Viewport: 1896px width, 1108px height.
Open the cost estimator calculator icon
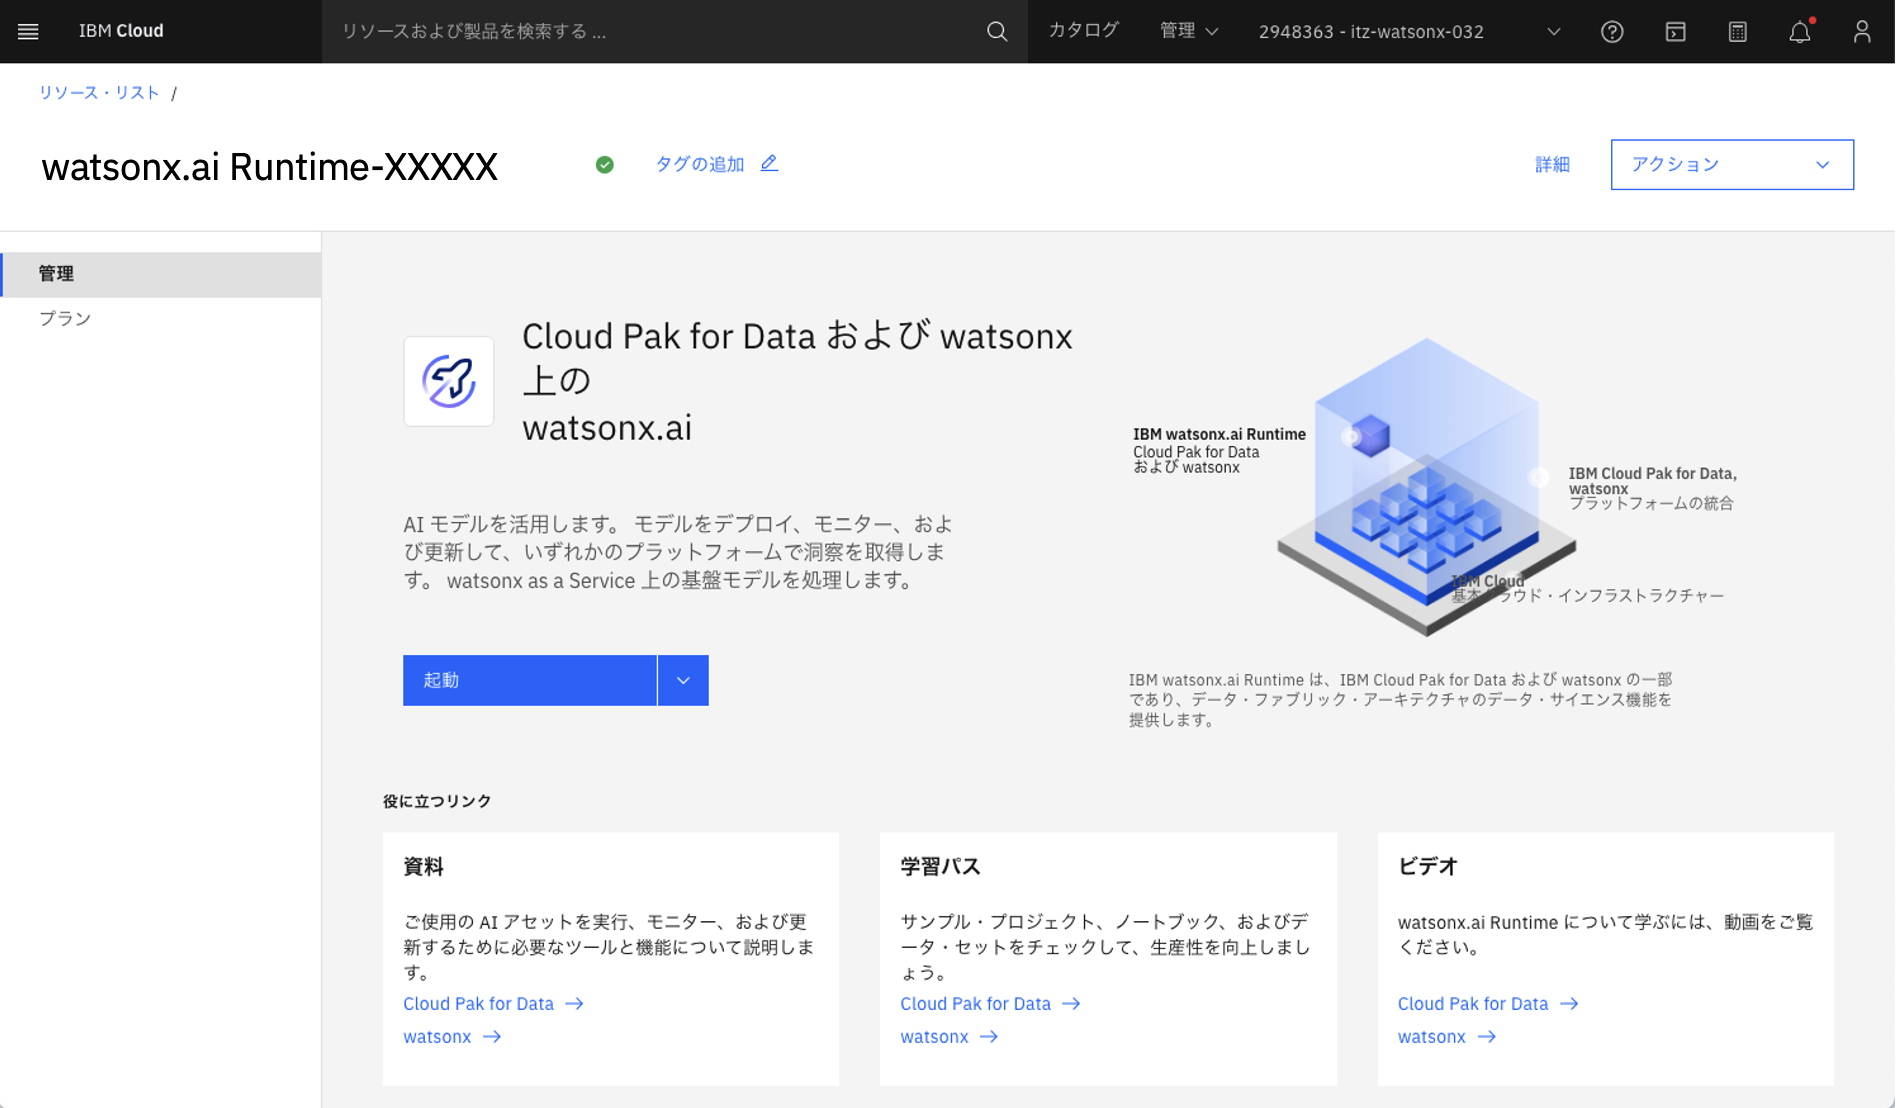(1738, 31)
